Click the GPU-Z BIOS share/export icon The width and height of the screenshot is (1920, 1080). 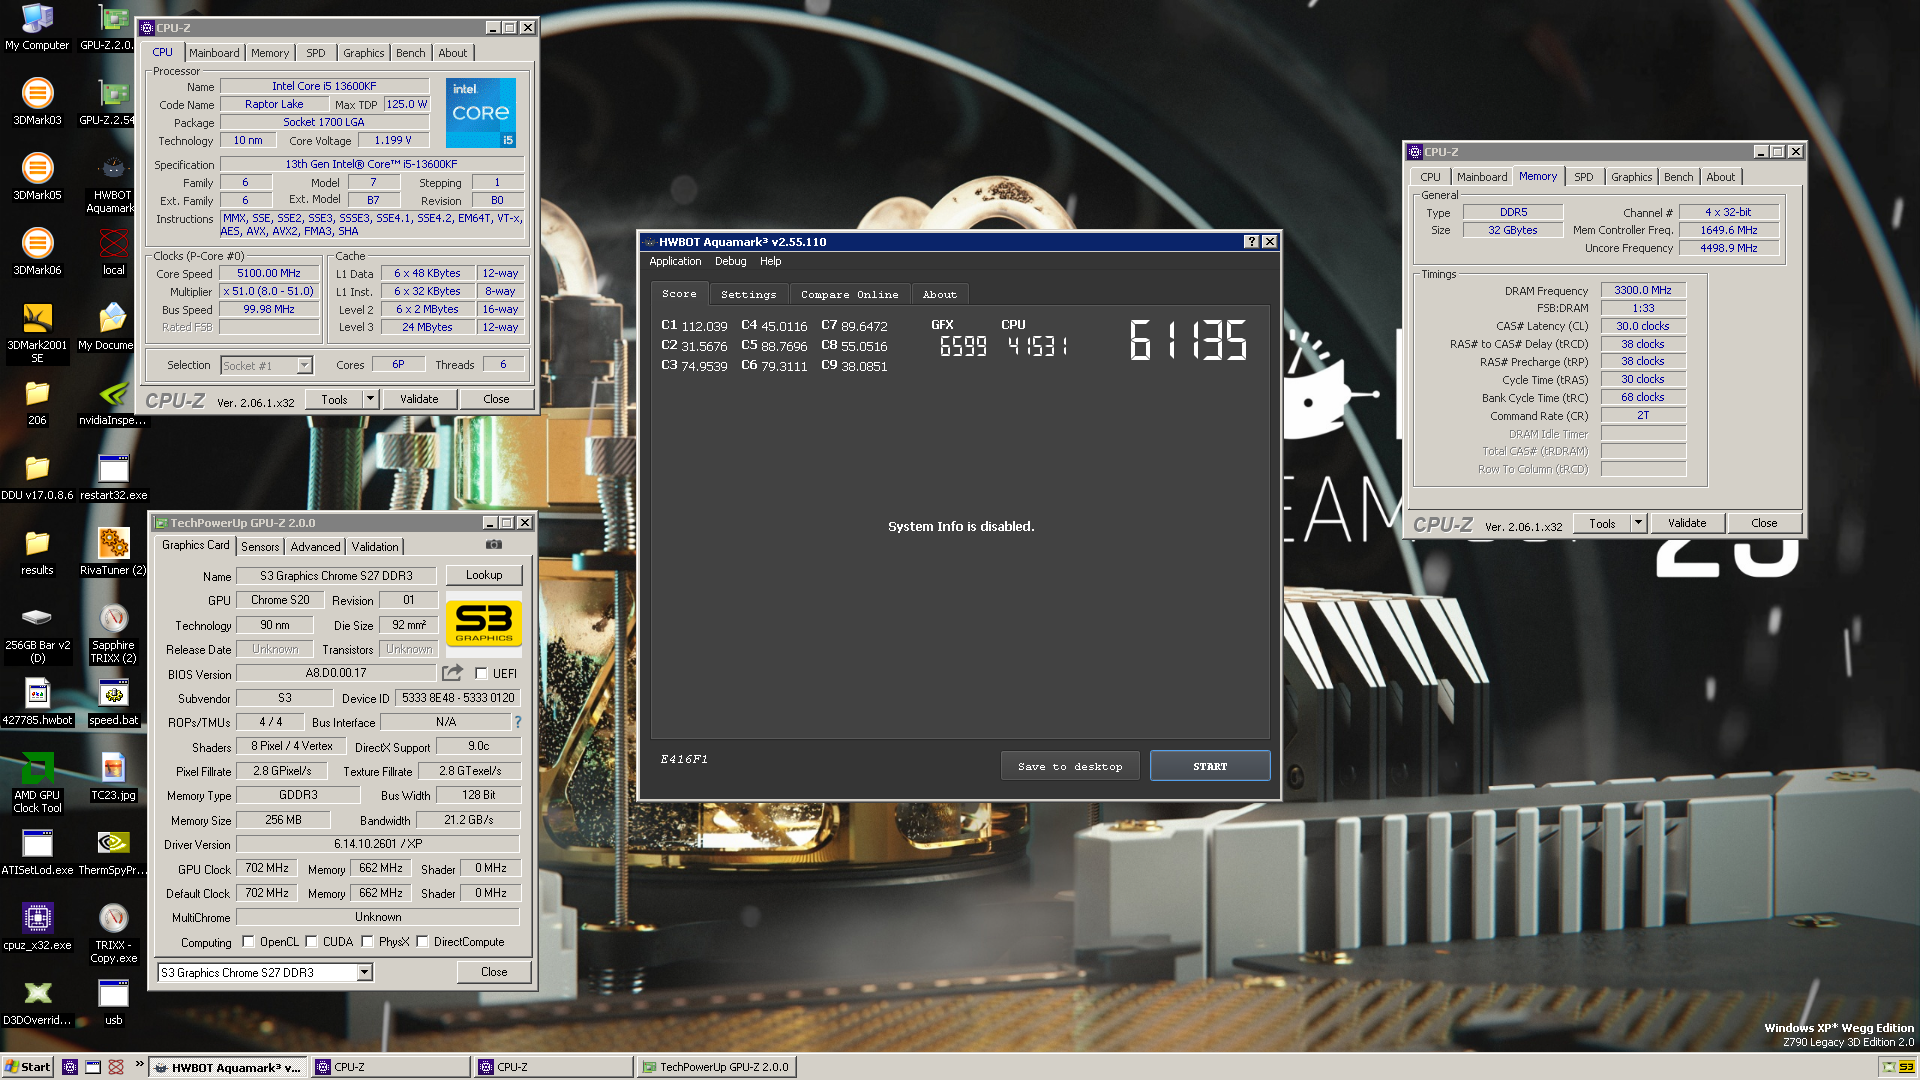pyautogui.click(x=452, y=673)
